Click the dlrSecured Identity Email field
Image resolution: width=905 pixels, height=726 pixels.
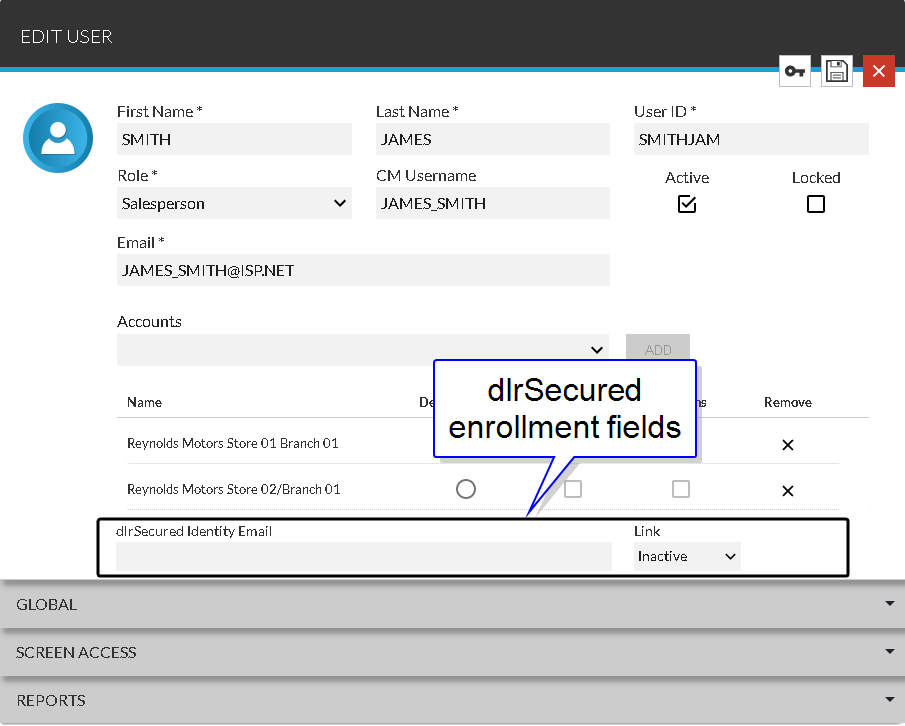[x=364, y=557]
